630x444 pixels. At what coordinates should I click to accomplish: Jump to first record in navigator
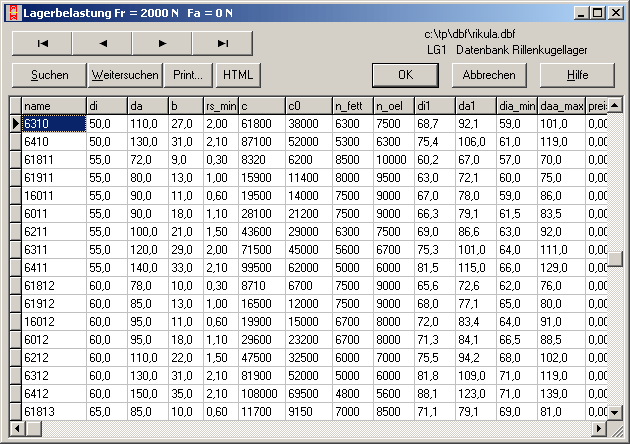coord(42,43)
